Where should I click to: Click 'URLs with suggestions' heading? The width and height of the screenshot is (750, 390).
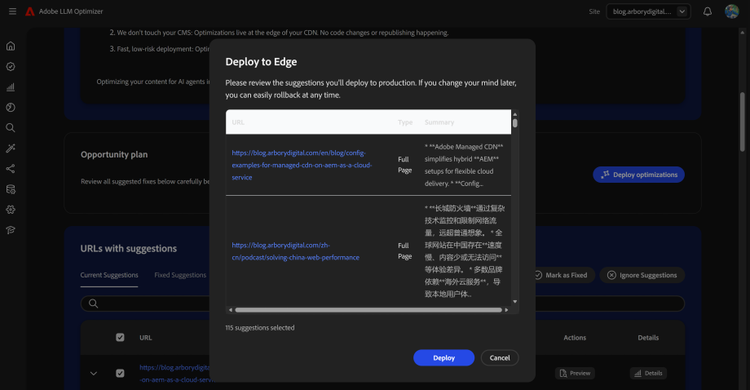(x=129, y=248)
